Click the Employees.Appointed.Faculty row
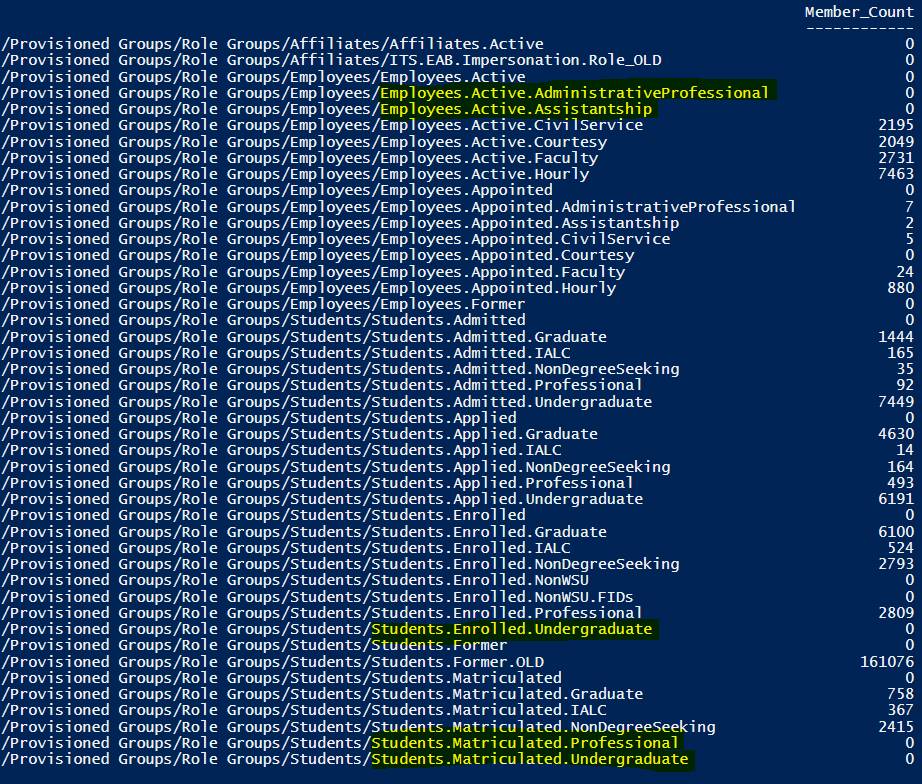Image resolution: width=922 pixels, height=784 pixels. [x=458, y=272]
